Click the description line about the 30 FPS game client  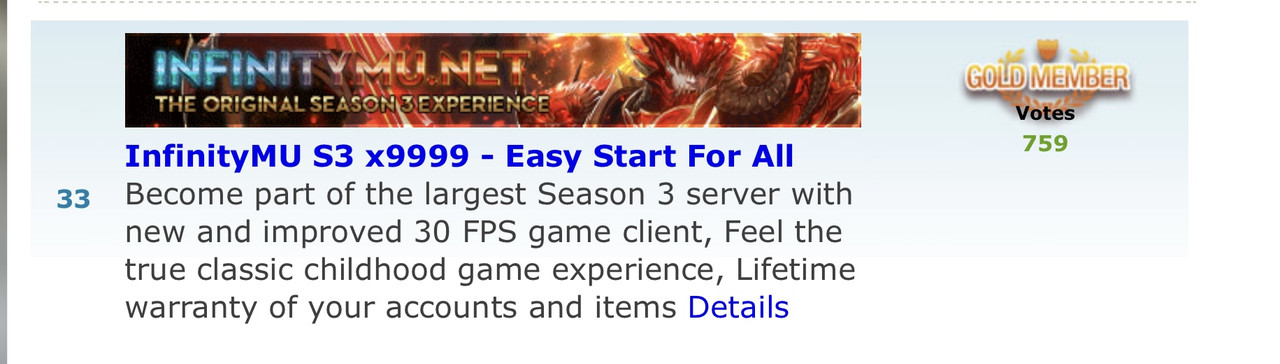[483, 232]
